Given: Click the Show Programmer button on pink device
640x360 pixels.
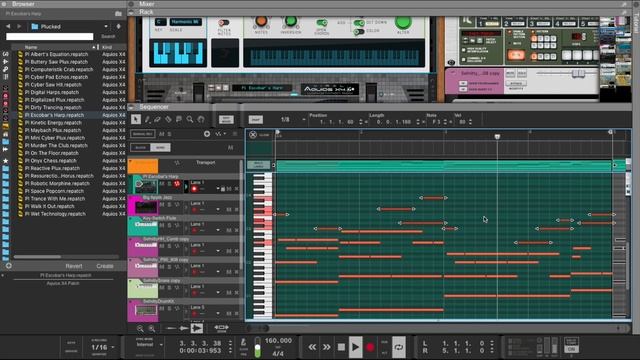Looking at the screenshot, I should tap(463, 83).
